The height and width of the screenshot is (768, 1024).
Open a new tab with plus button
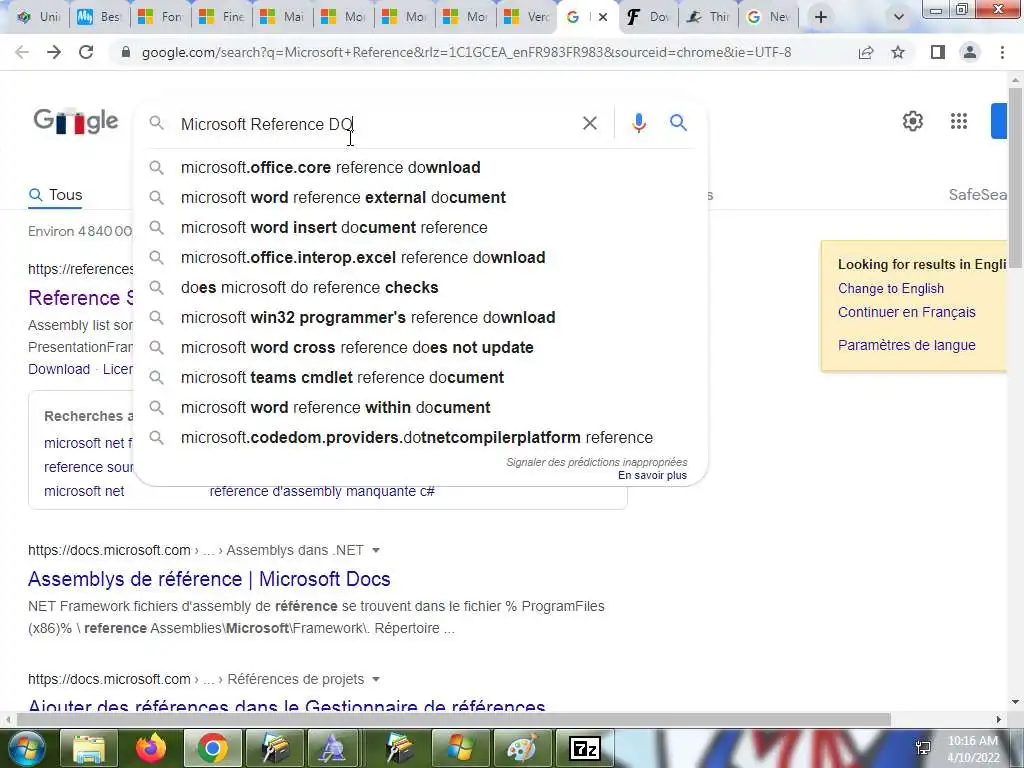point(821,18)
